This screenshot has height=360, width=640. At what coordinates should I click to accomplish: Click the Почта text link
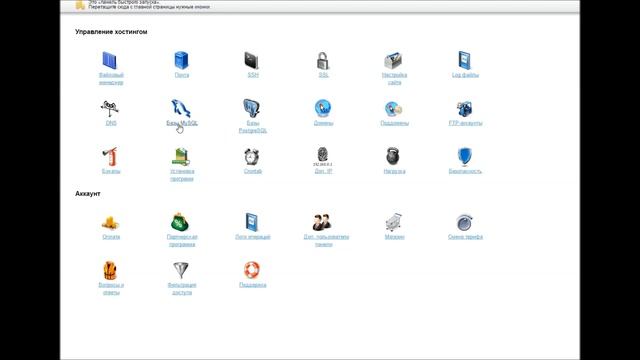182,75
